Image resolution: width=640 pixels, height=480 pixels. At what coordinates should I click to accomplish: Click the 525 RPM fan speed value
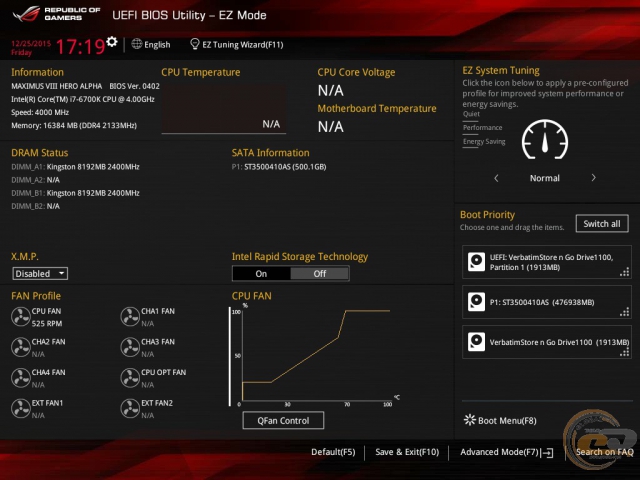tap(47, 324)
